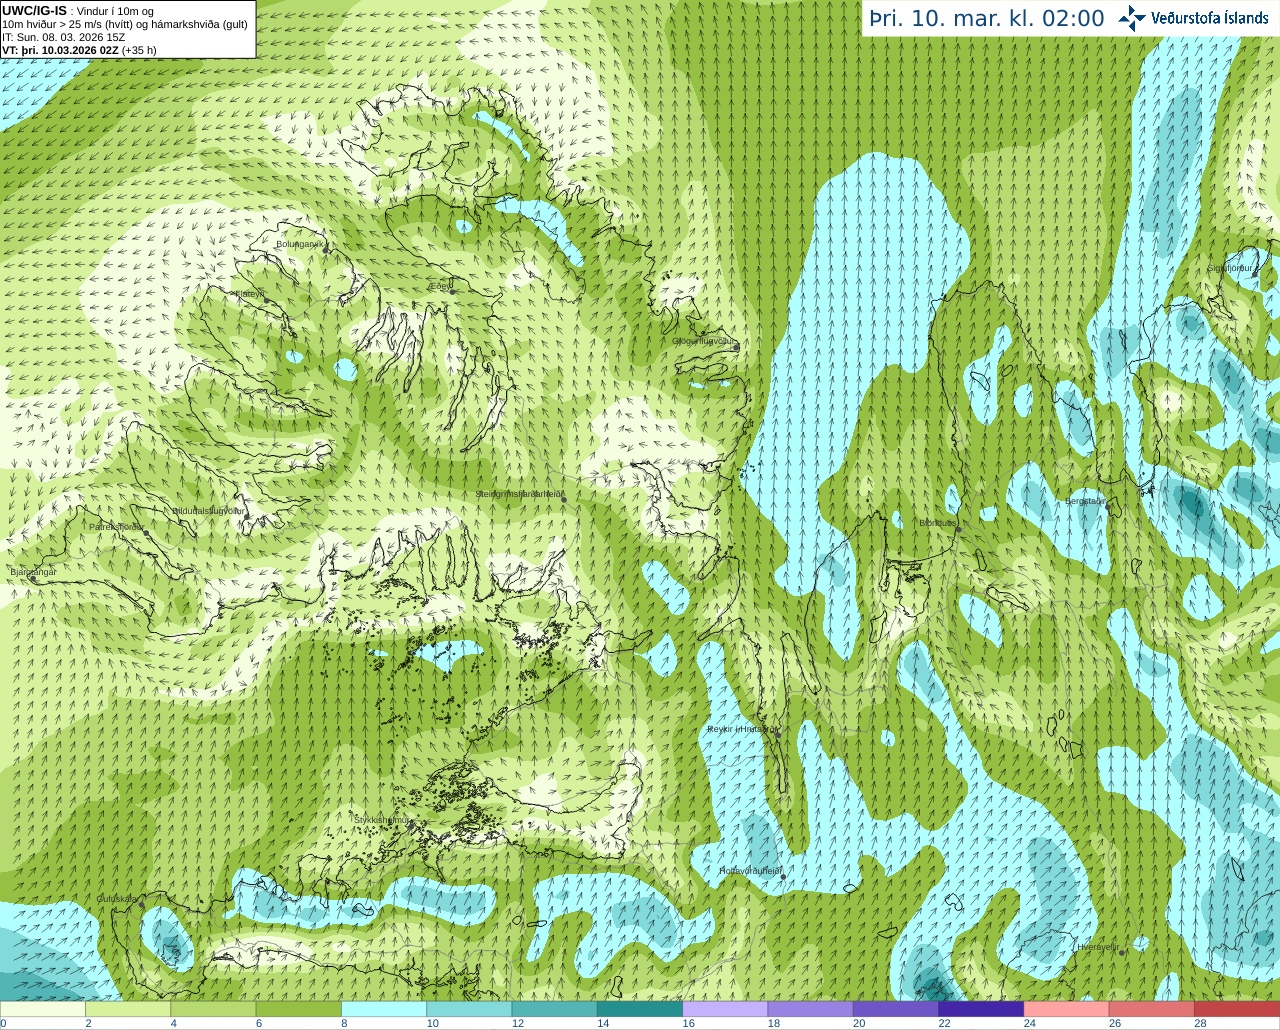Click the Veðurstofa Íslands logo icon
Viewport: 1280px width, 1030px height.
[1132, 18]
